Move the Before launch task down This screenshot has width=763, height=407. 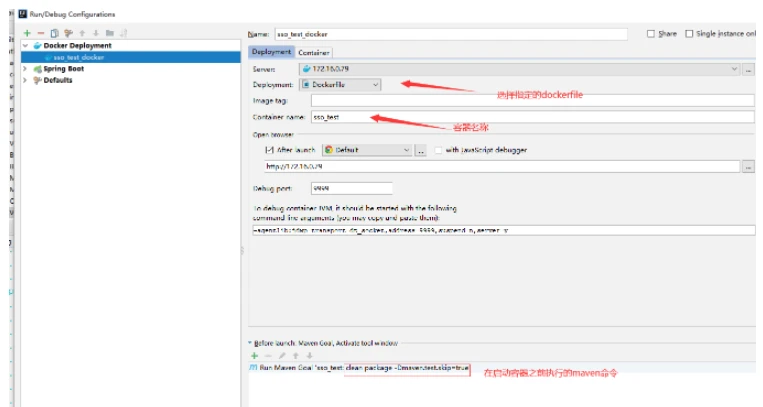pos(309,356)
